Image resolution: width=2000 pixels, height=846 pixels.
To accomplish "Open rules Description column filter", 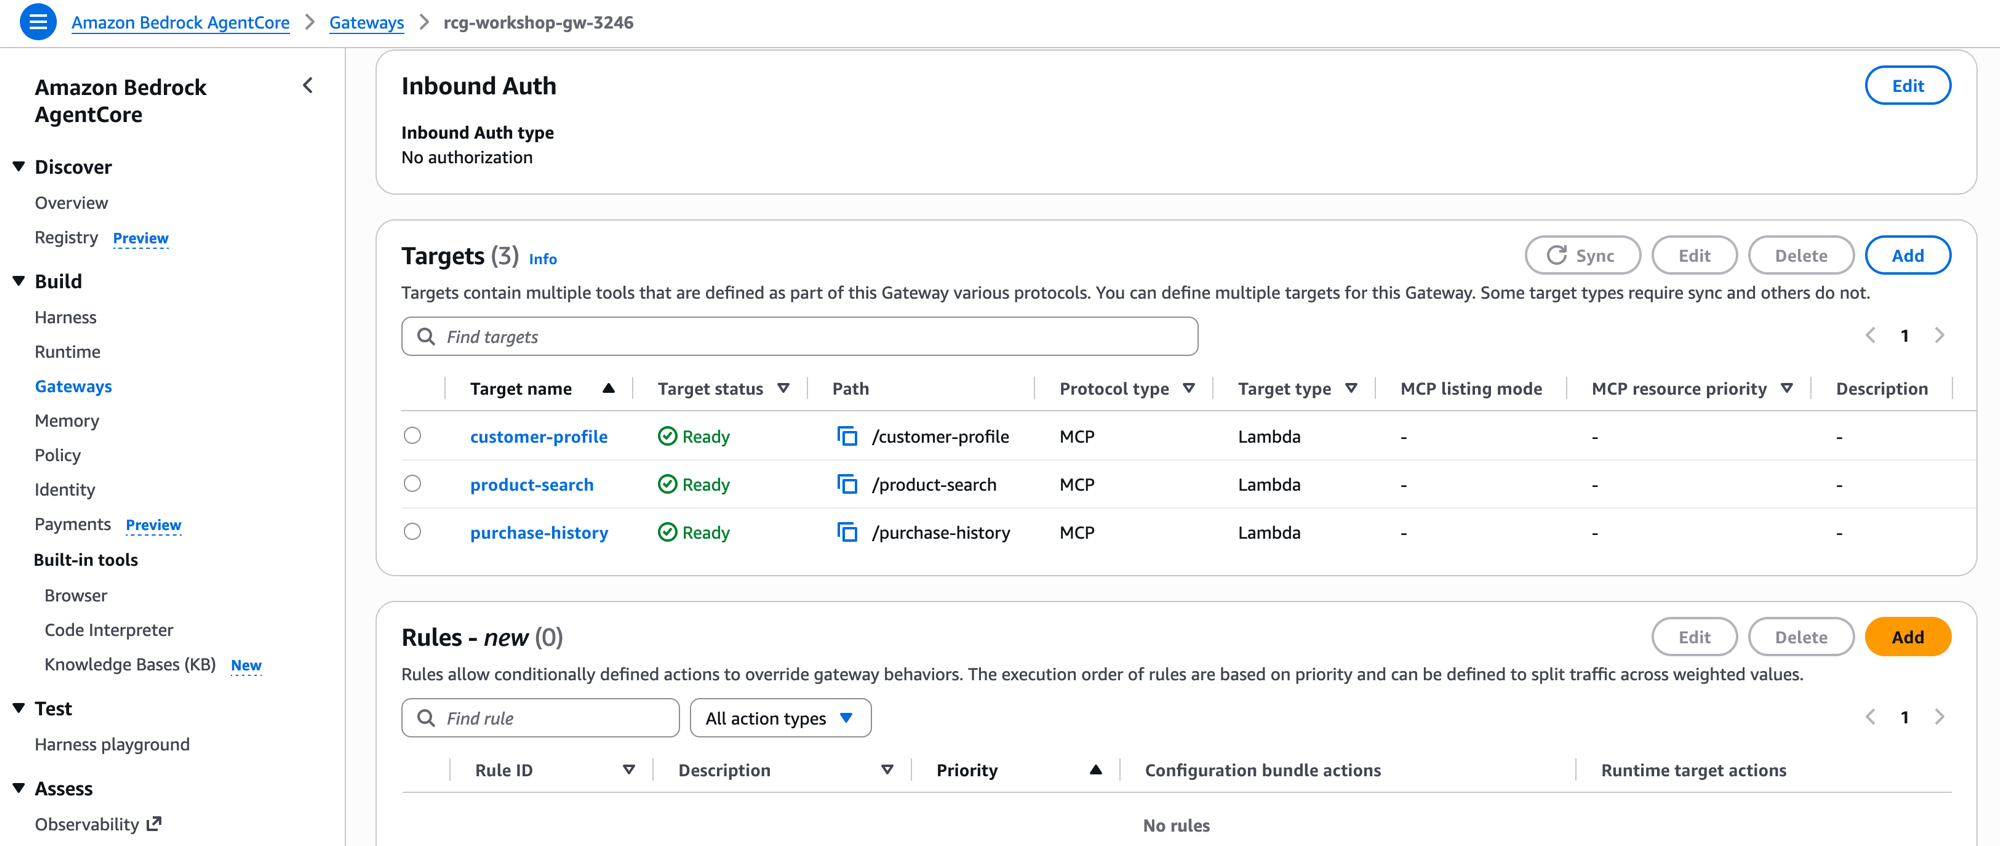I will coord(887,770).
